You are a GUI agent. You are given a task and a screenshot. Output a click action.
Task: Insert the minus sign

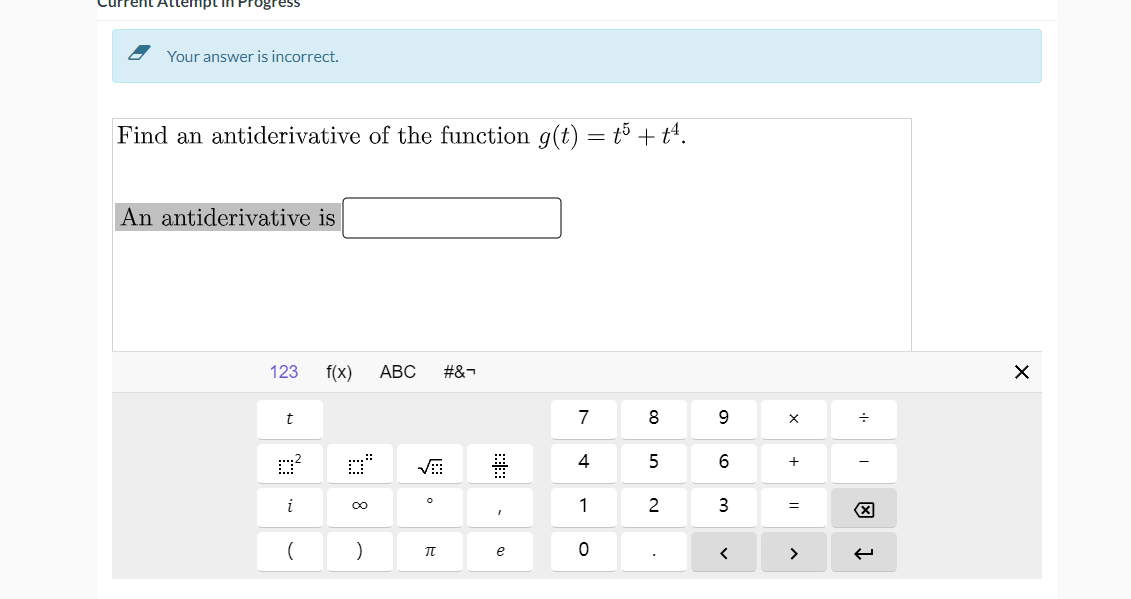(863, 463)
